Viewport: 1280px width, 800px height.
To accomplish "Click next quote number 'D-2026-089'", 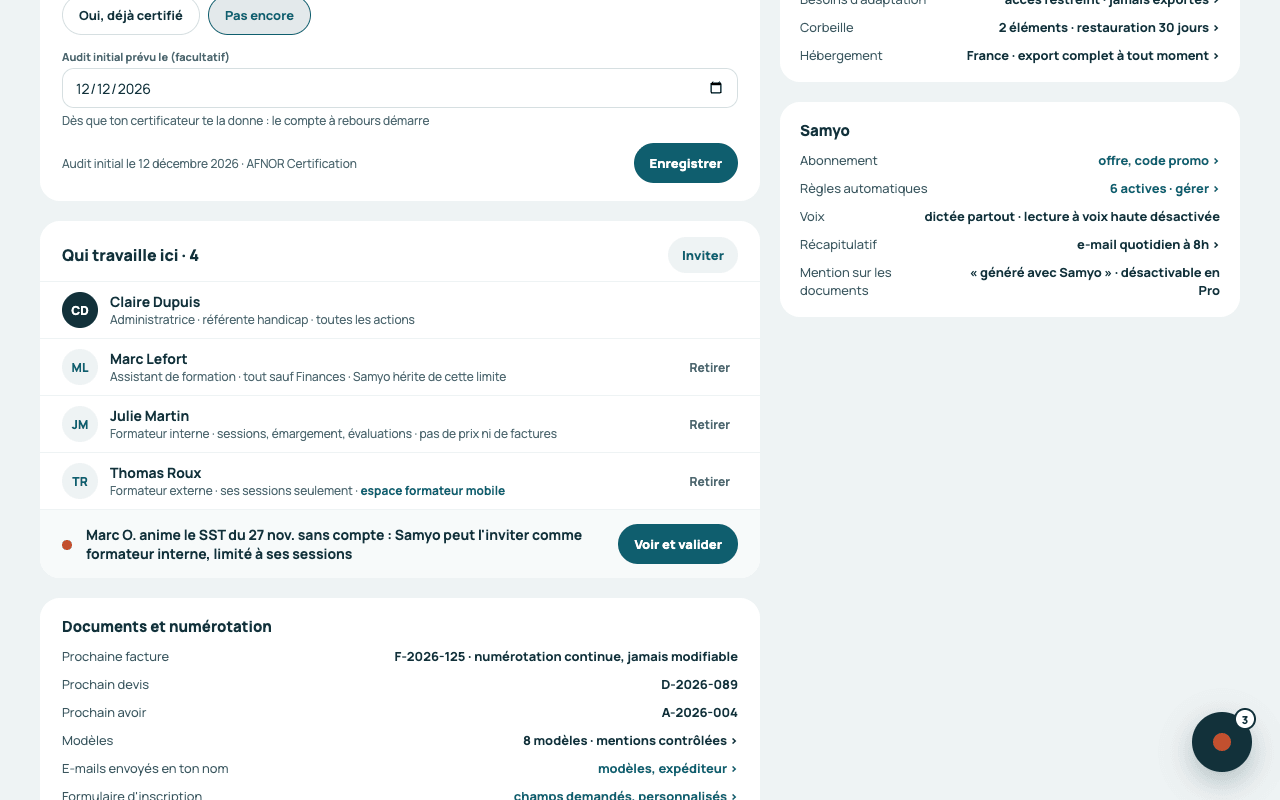I will (699, 685).
